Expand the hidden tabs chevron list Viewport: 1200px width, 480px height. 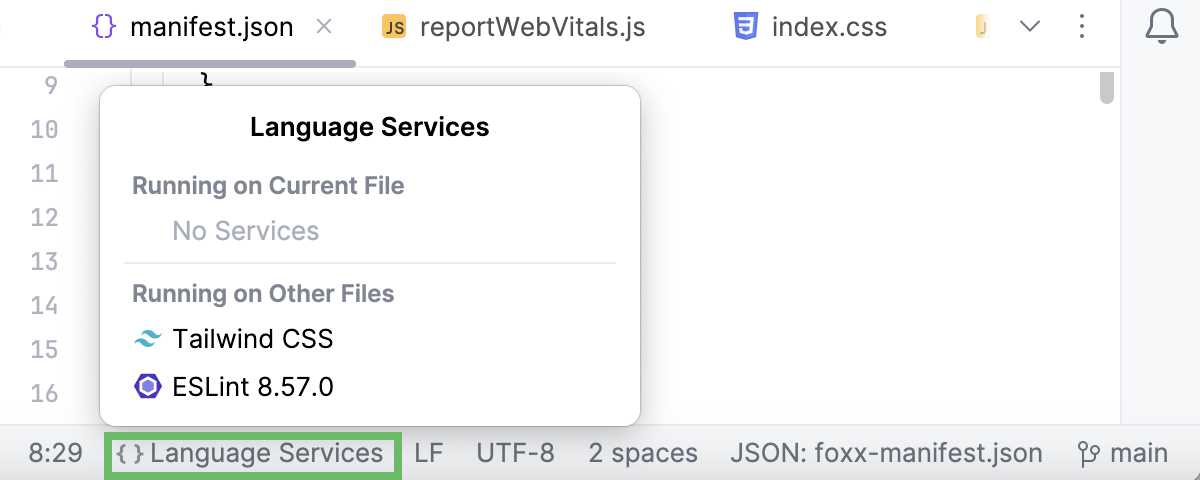tap(1030, 27)
